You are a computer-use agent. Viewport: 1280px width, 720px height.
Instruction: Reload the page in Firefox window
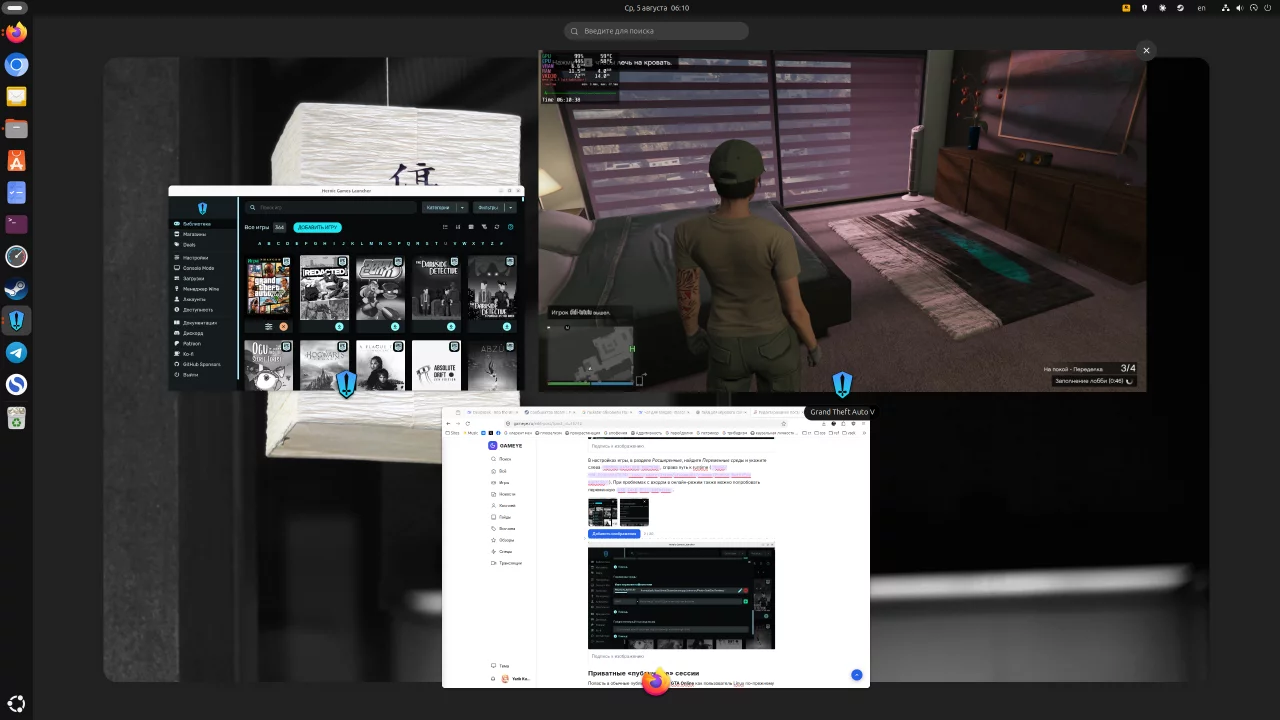click(467, 423)
